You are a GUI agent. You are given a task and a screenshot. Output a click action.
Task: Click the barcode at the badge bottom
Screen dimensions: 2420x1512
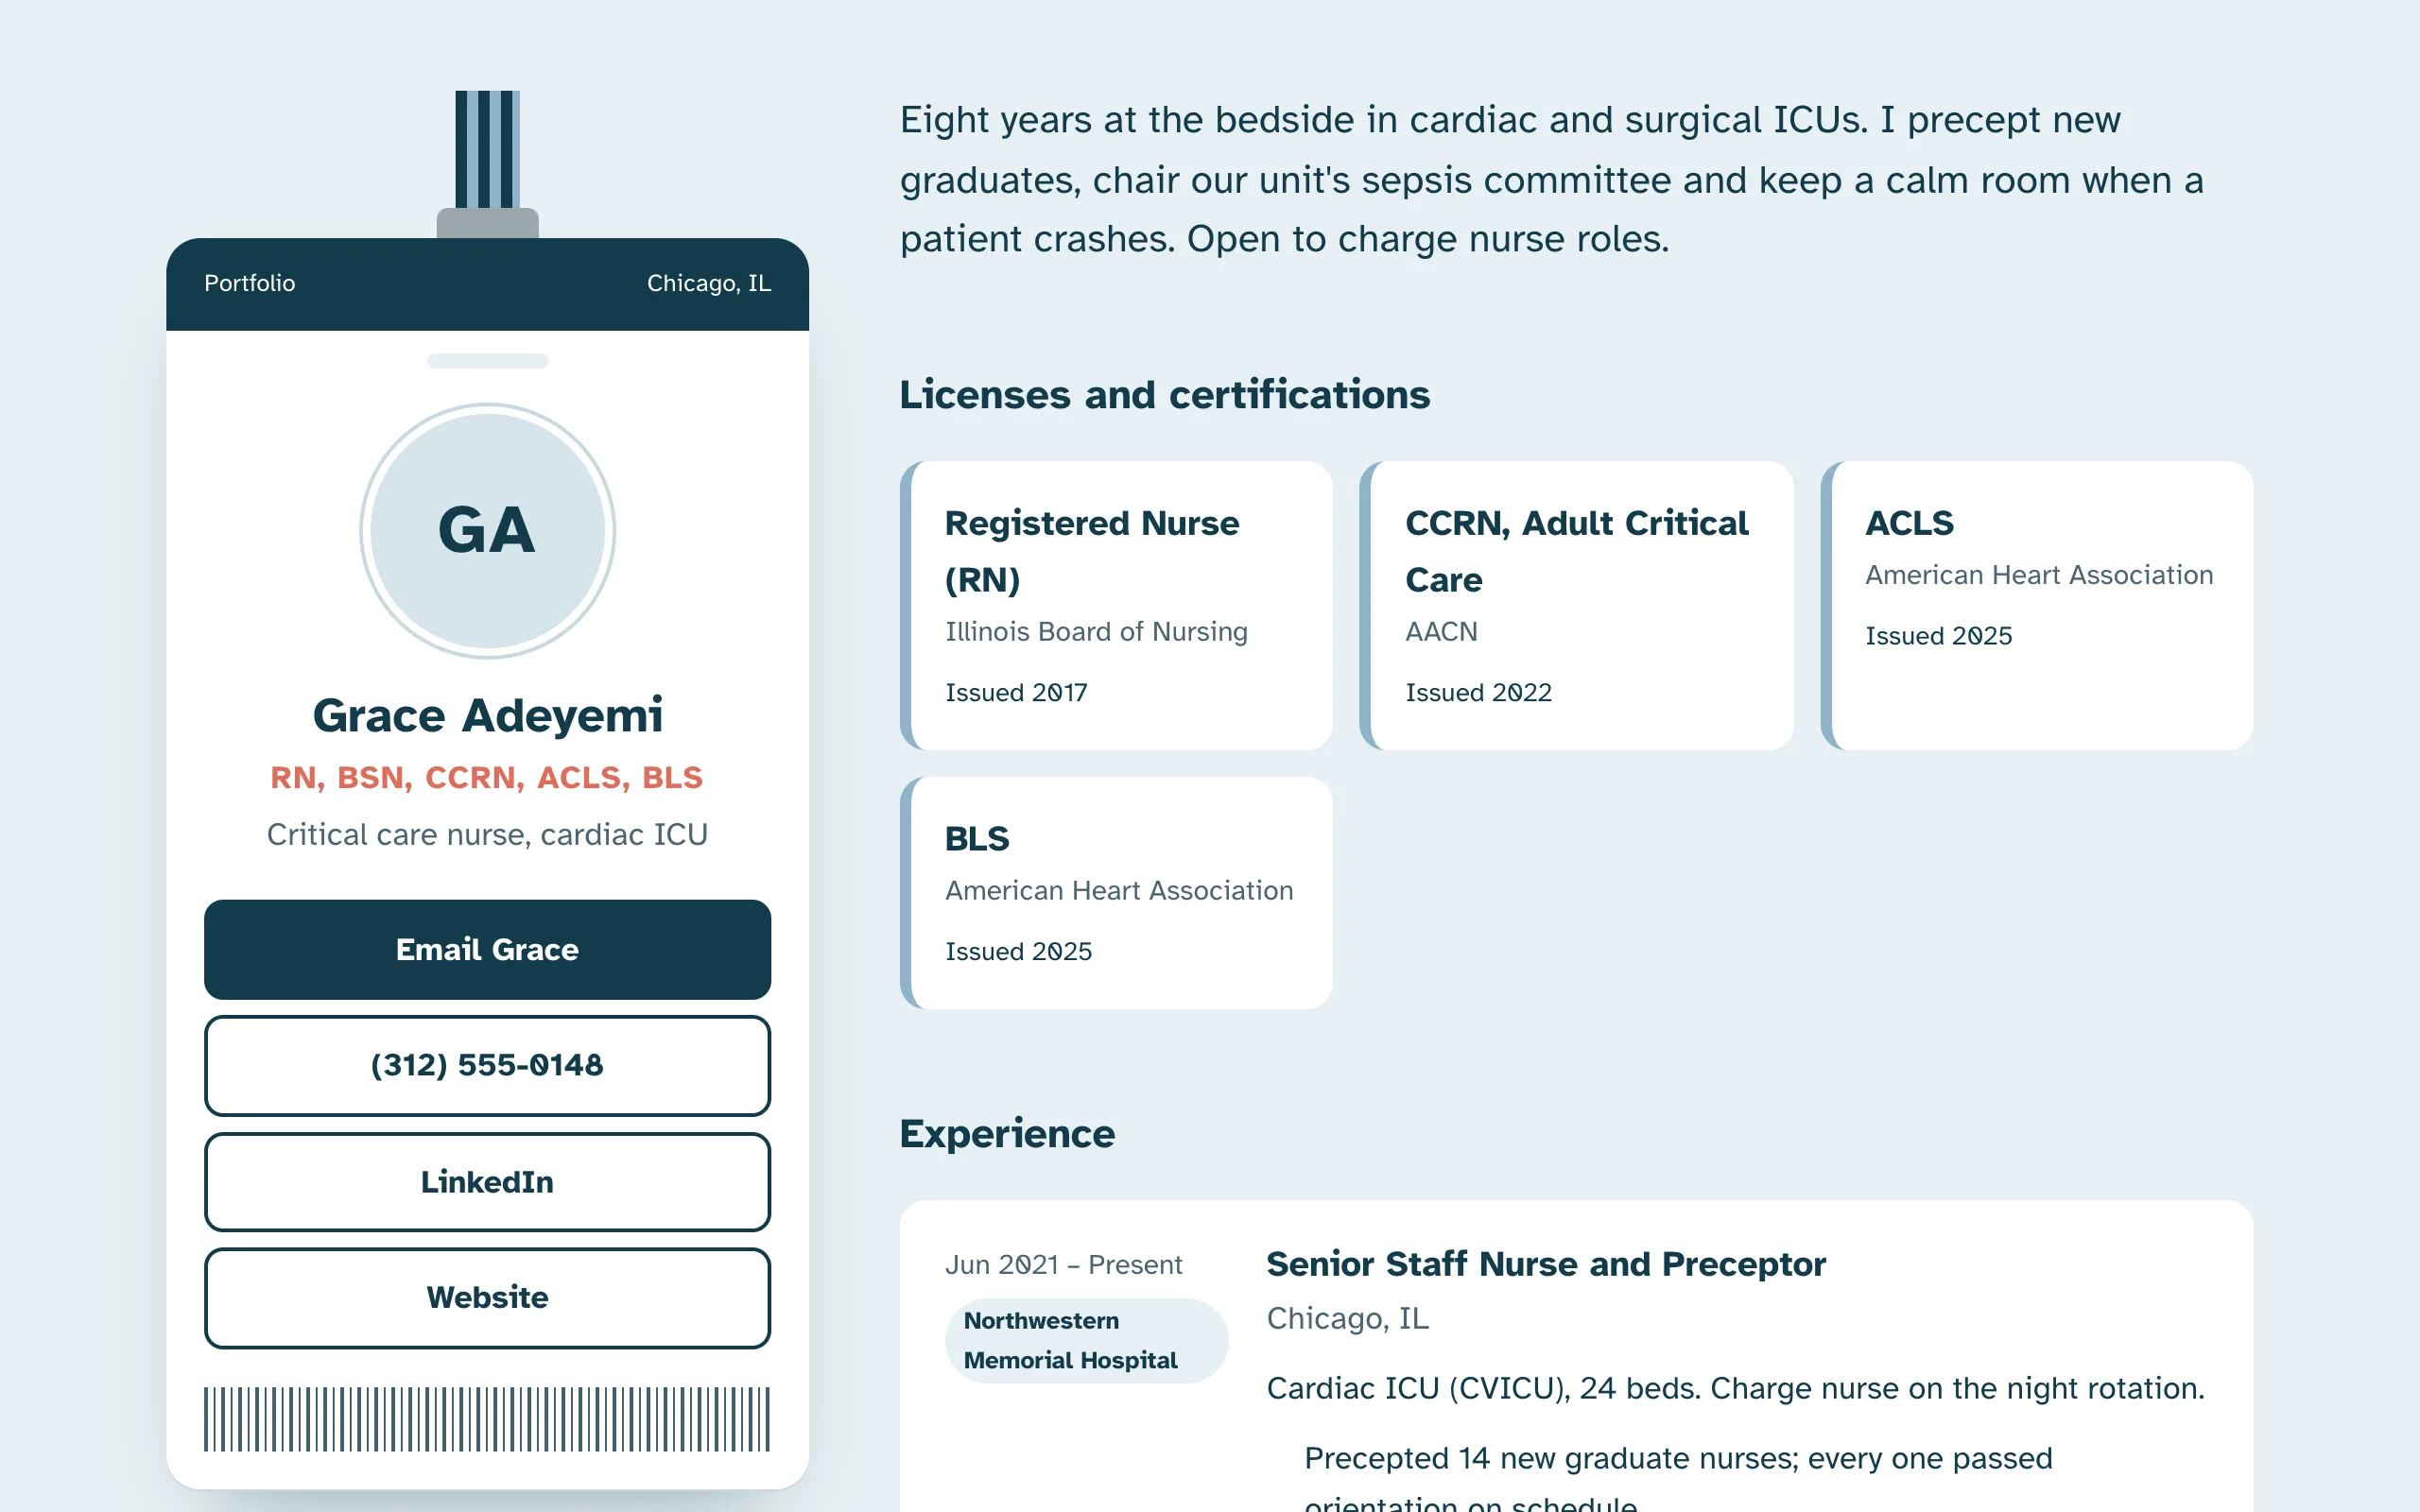[487, 1418]
